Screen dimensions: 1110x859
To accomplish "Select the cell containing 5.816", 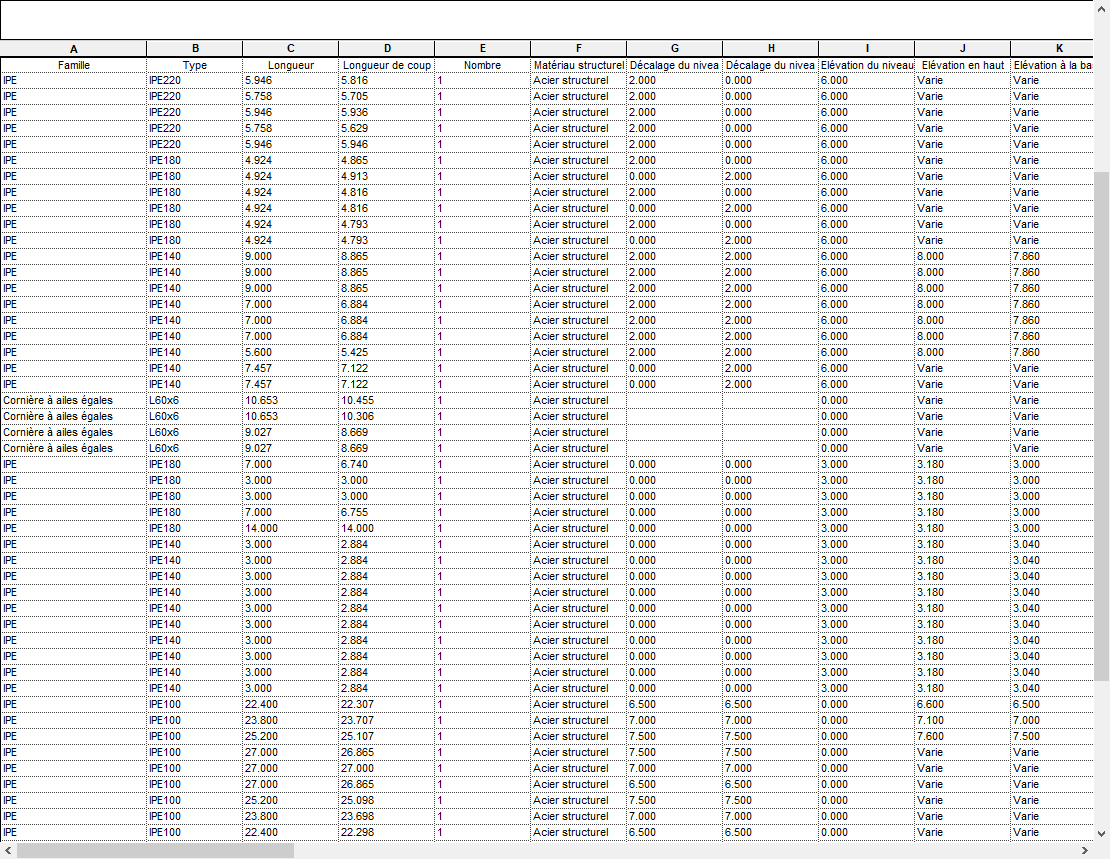I will [x=386, y=80].
